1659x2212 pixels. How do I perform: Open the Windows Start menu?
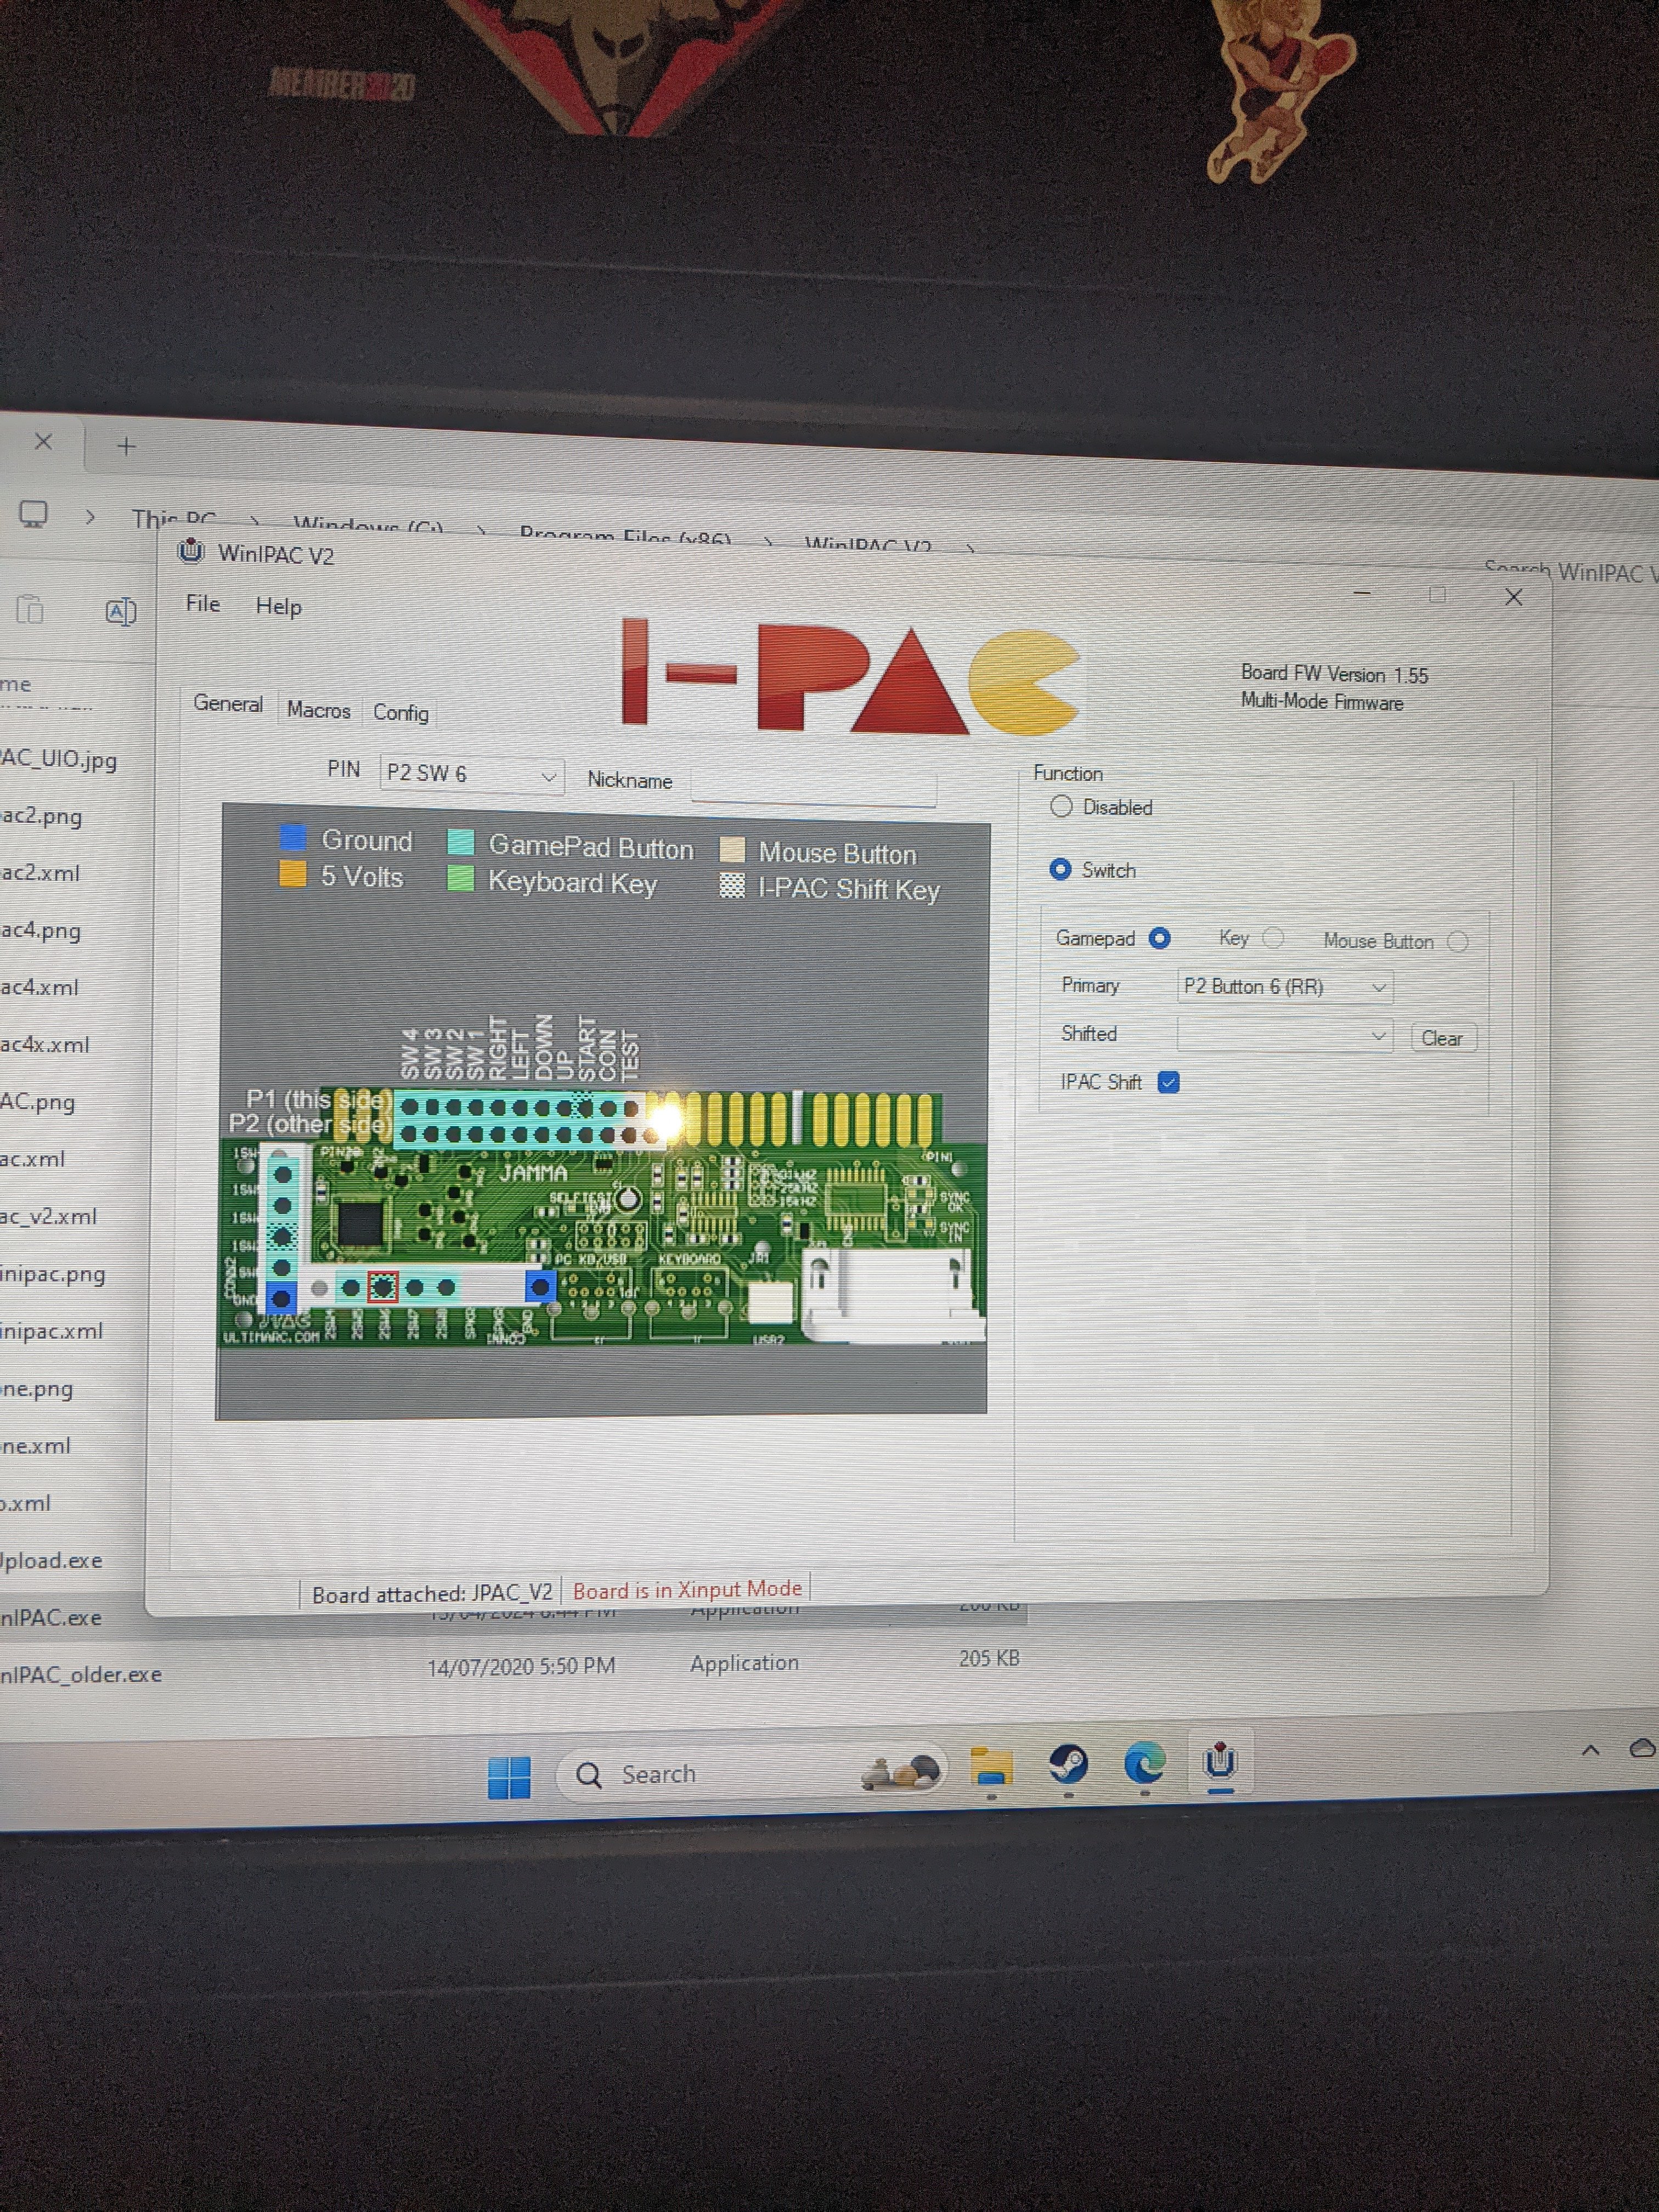[x=509, y=1777]
